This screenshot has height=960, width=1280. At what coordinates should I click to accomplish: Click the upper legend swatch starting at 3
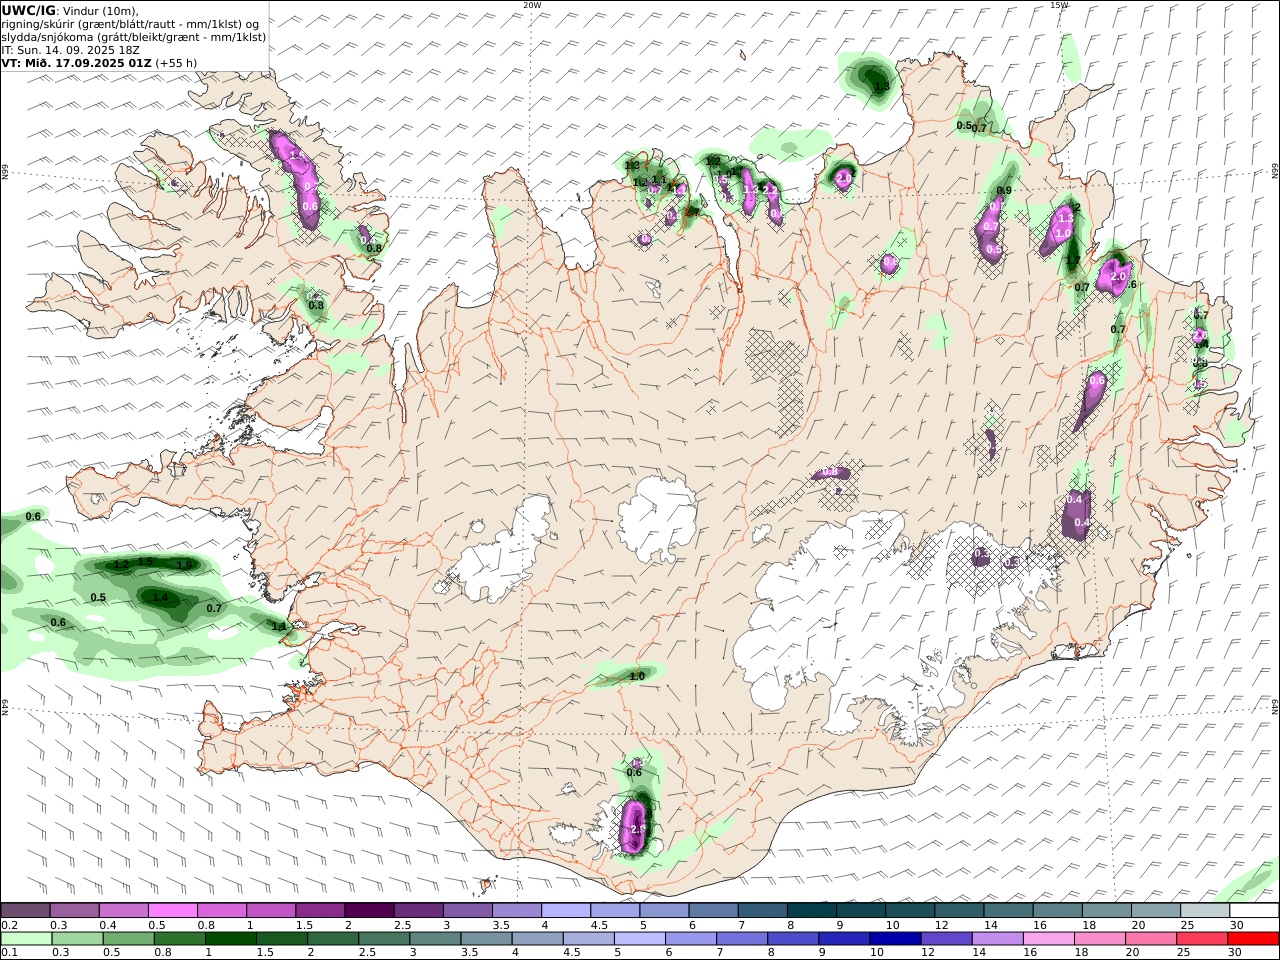(468, 911)
